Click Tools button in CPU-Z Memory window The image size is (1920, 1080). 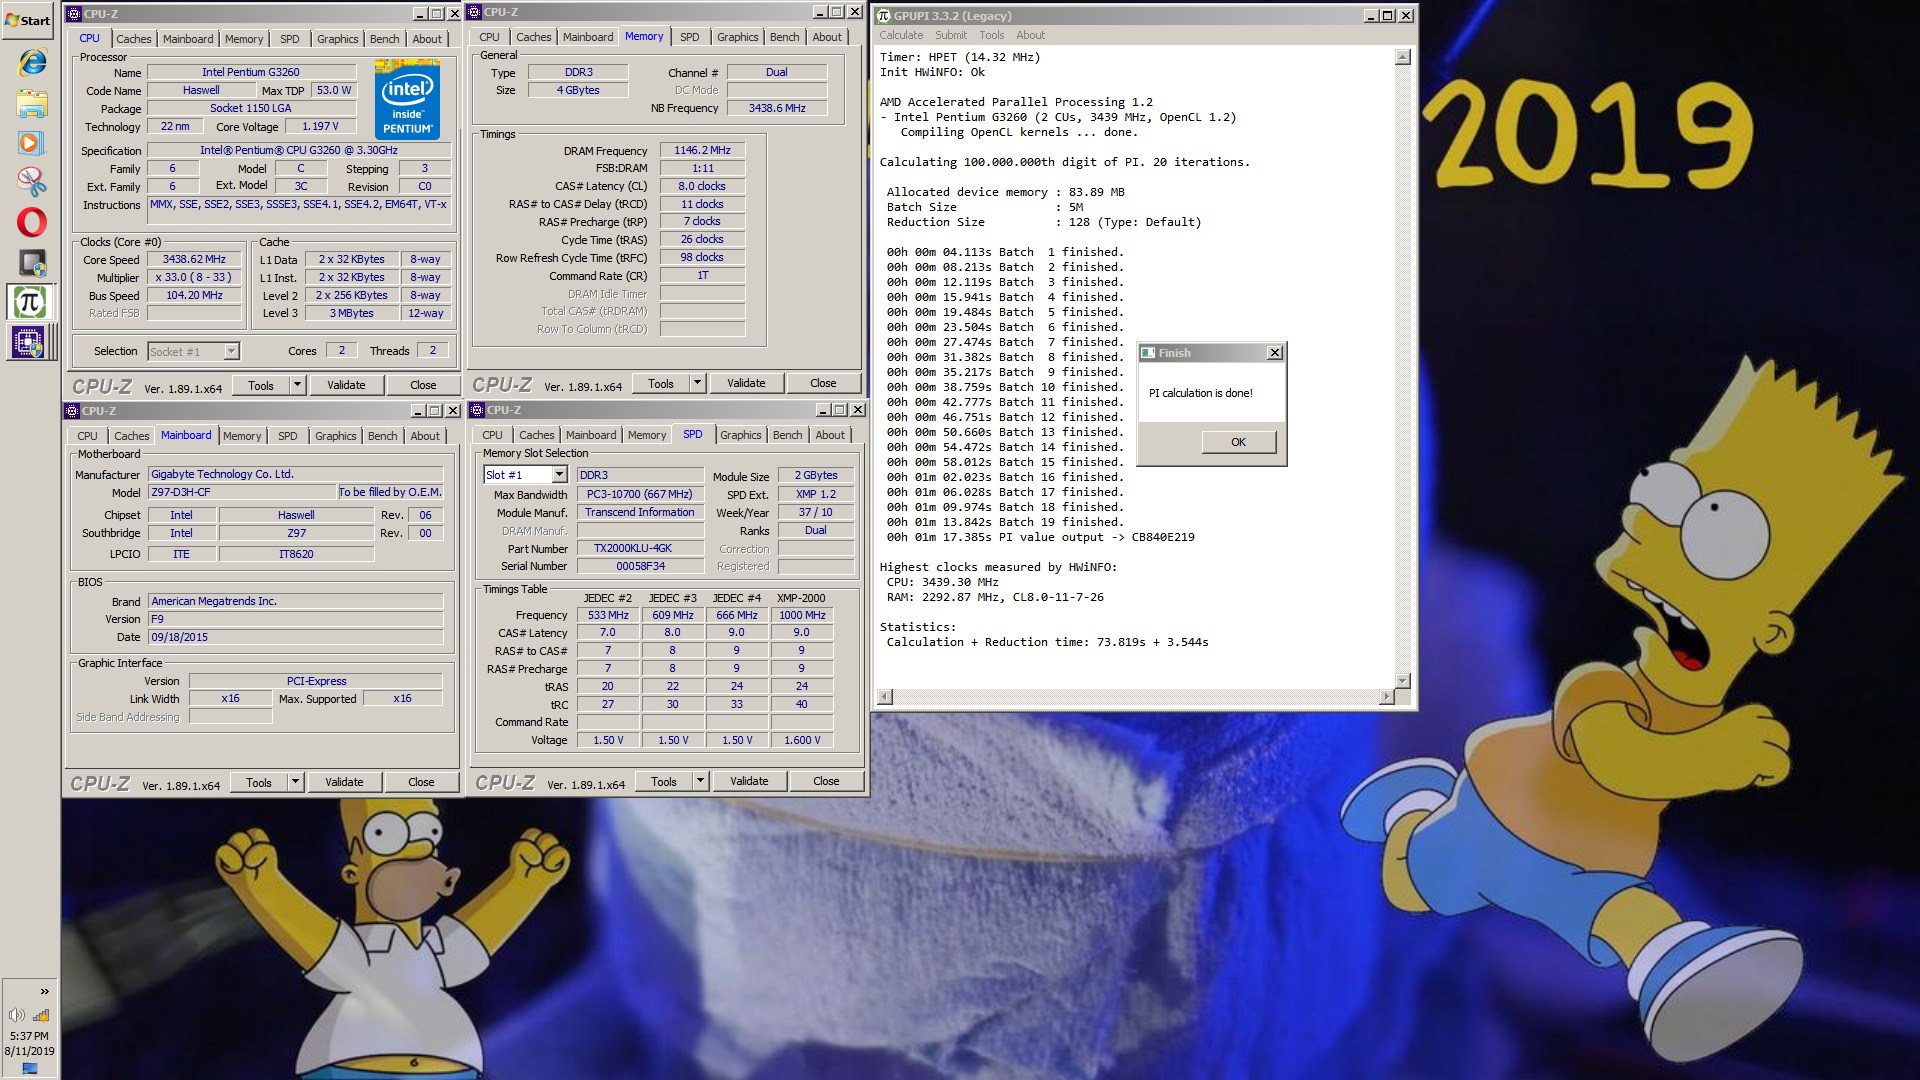[661, 383]
